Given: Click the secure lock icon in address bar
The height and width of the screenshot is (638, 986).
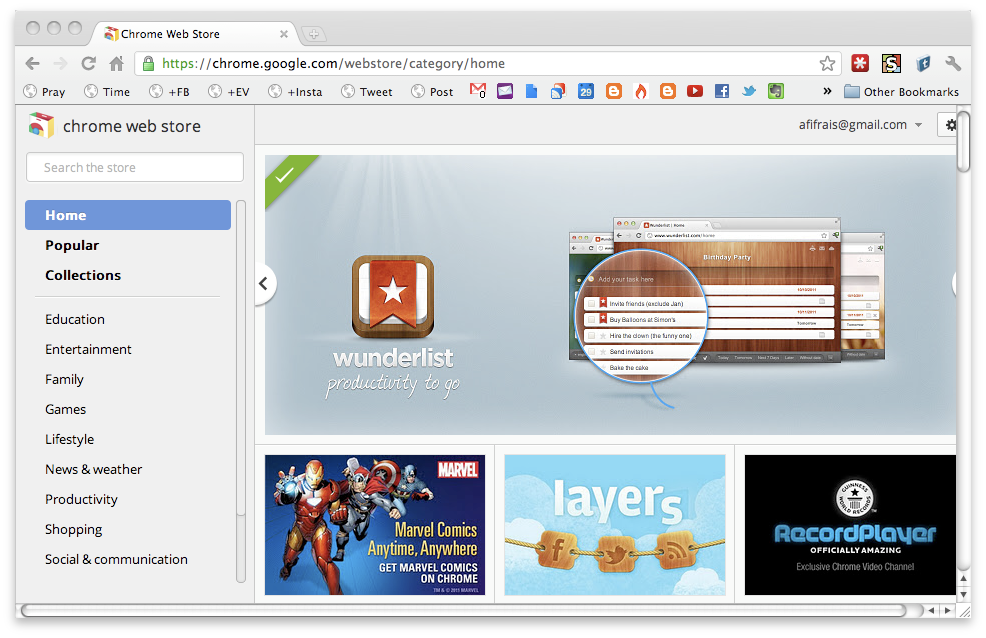Looking at the screenshot, I should pos(148,63).
